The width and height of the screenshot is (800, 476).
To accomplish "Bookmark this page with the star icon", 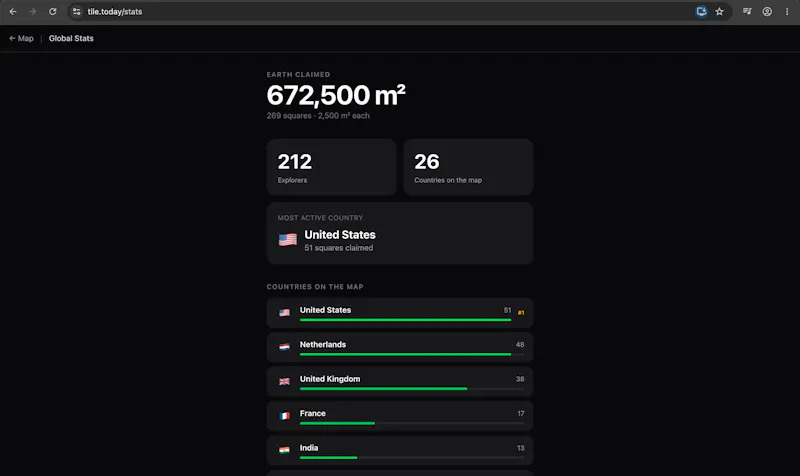I will click(719, 11).
